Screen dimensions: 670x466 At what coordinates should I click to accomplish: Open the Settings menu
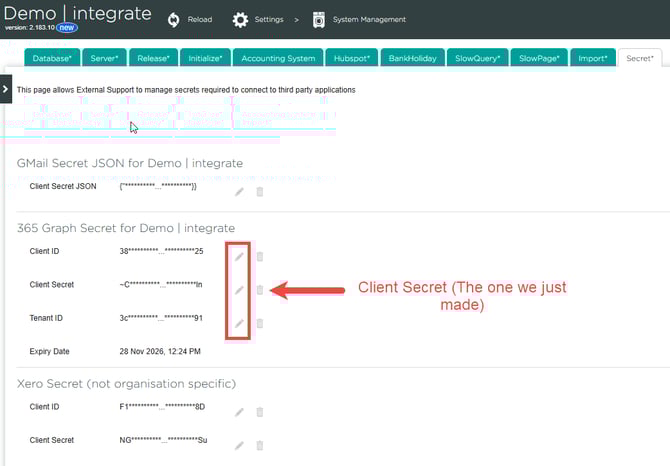pos(256,20)
